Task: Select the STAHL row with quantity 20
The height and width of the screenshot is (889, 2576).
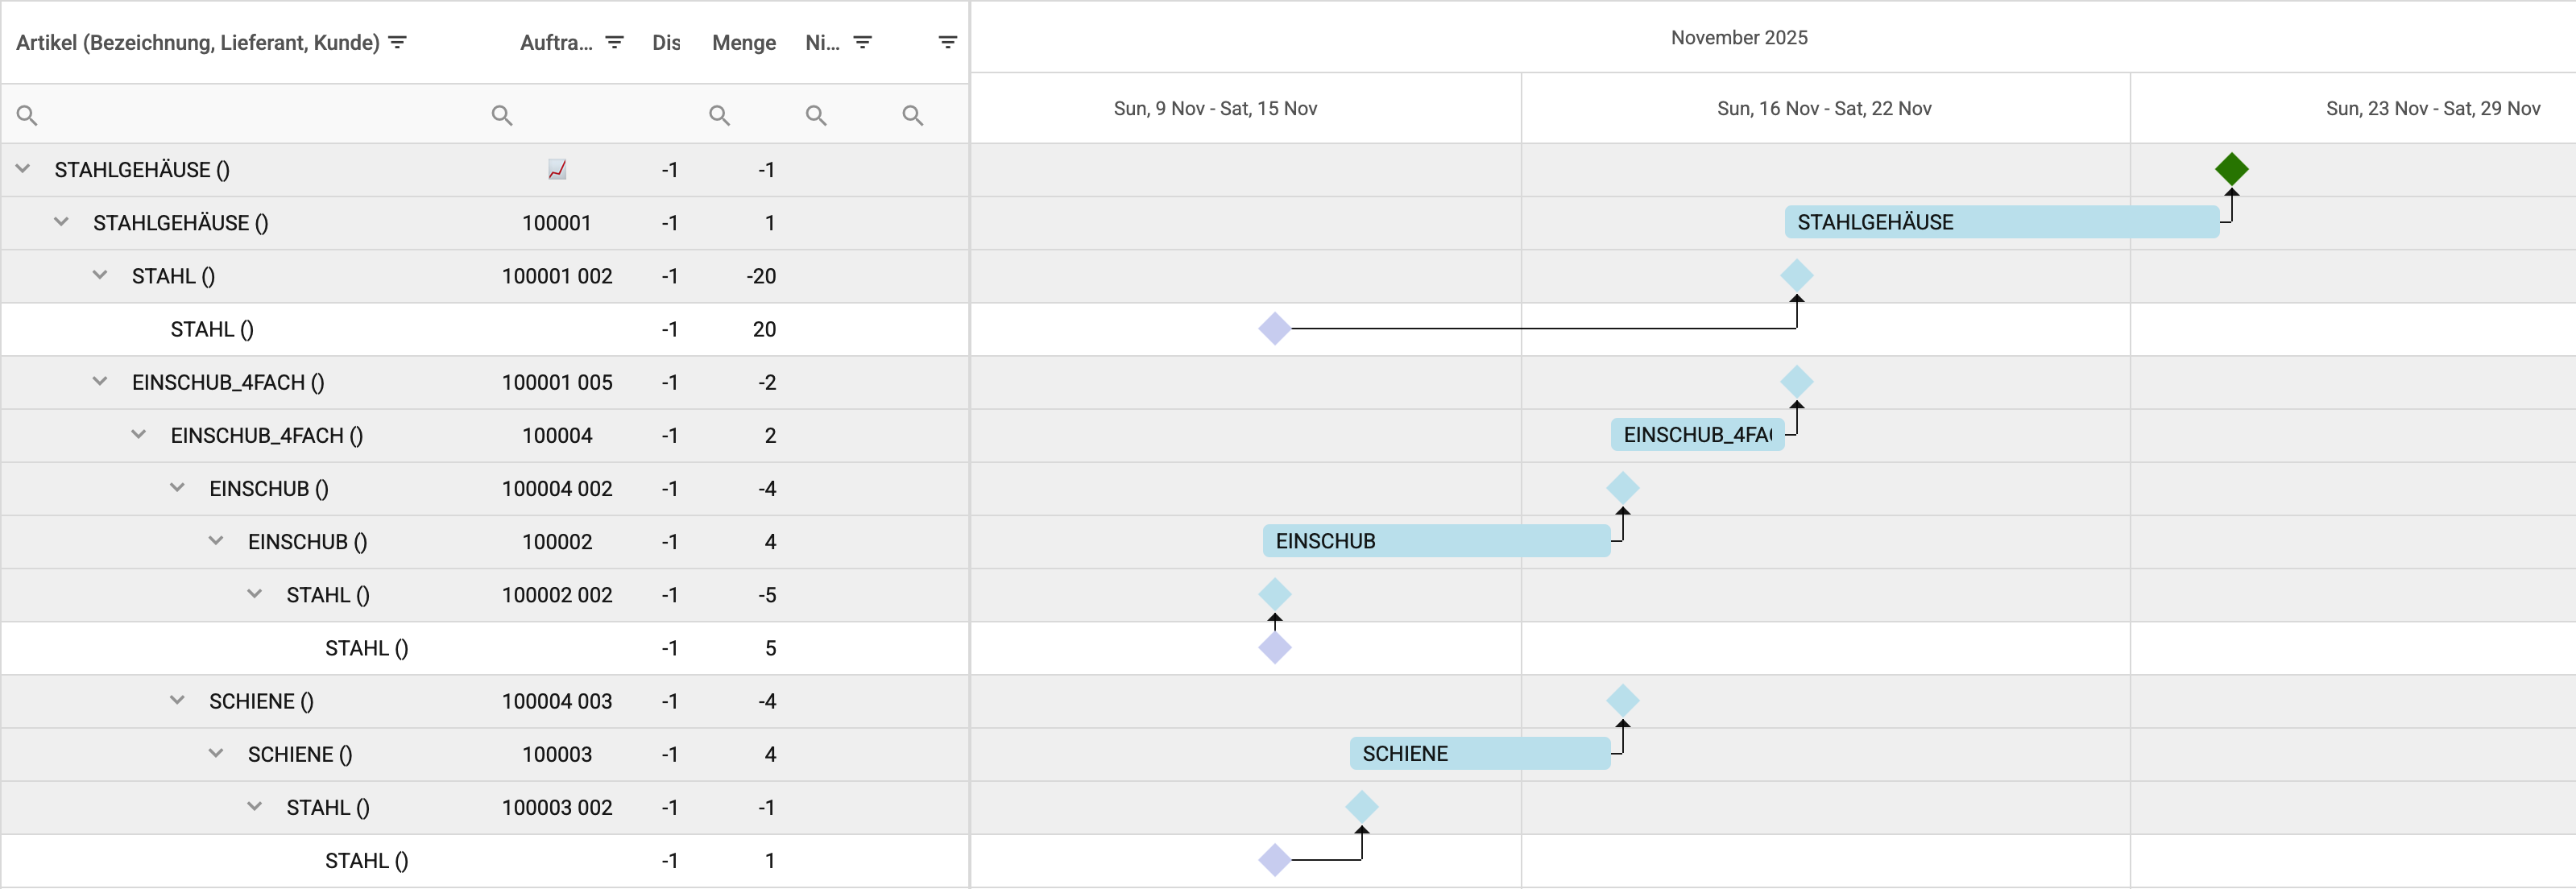Action: 212,329
